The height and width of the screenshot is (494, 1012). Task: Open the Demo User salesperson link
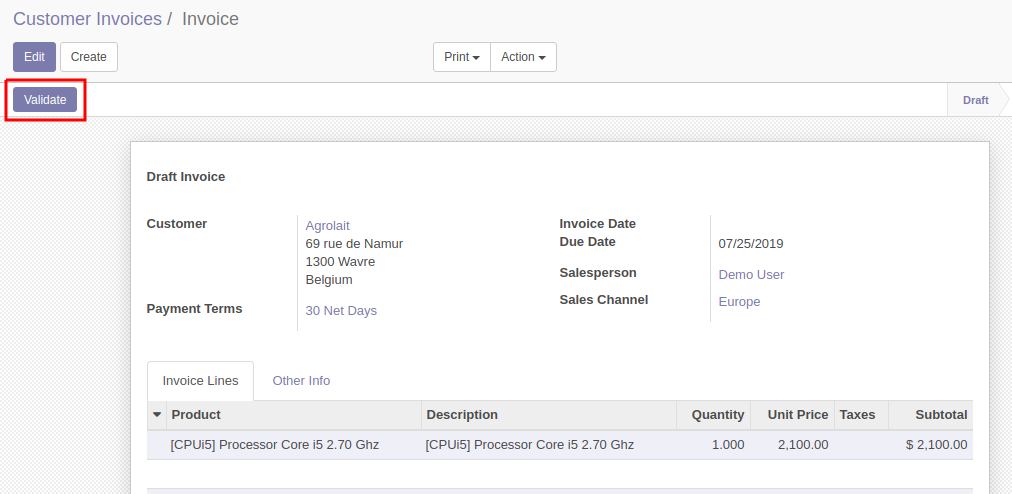click(x=751, y=274)
